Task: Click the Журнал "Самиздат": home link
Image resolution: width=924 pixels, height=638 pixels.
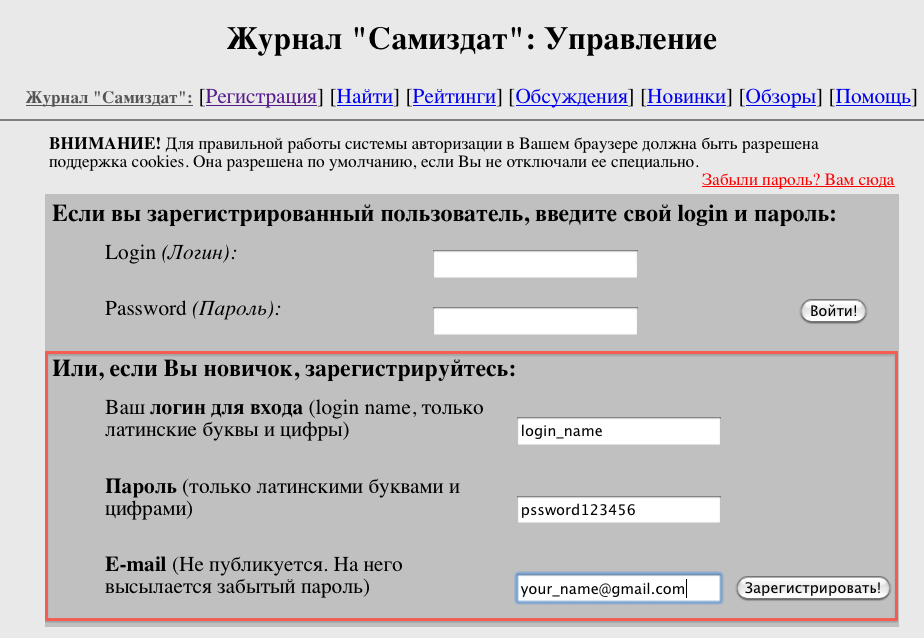Action: 109,98
